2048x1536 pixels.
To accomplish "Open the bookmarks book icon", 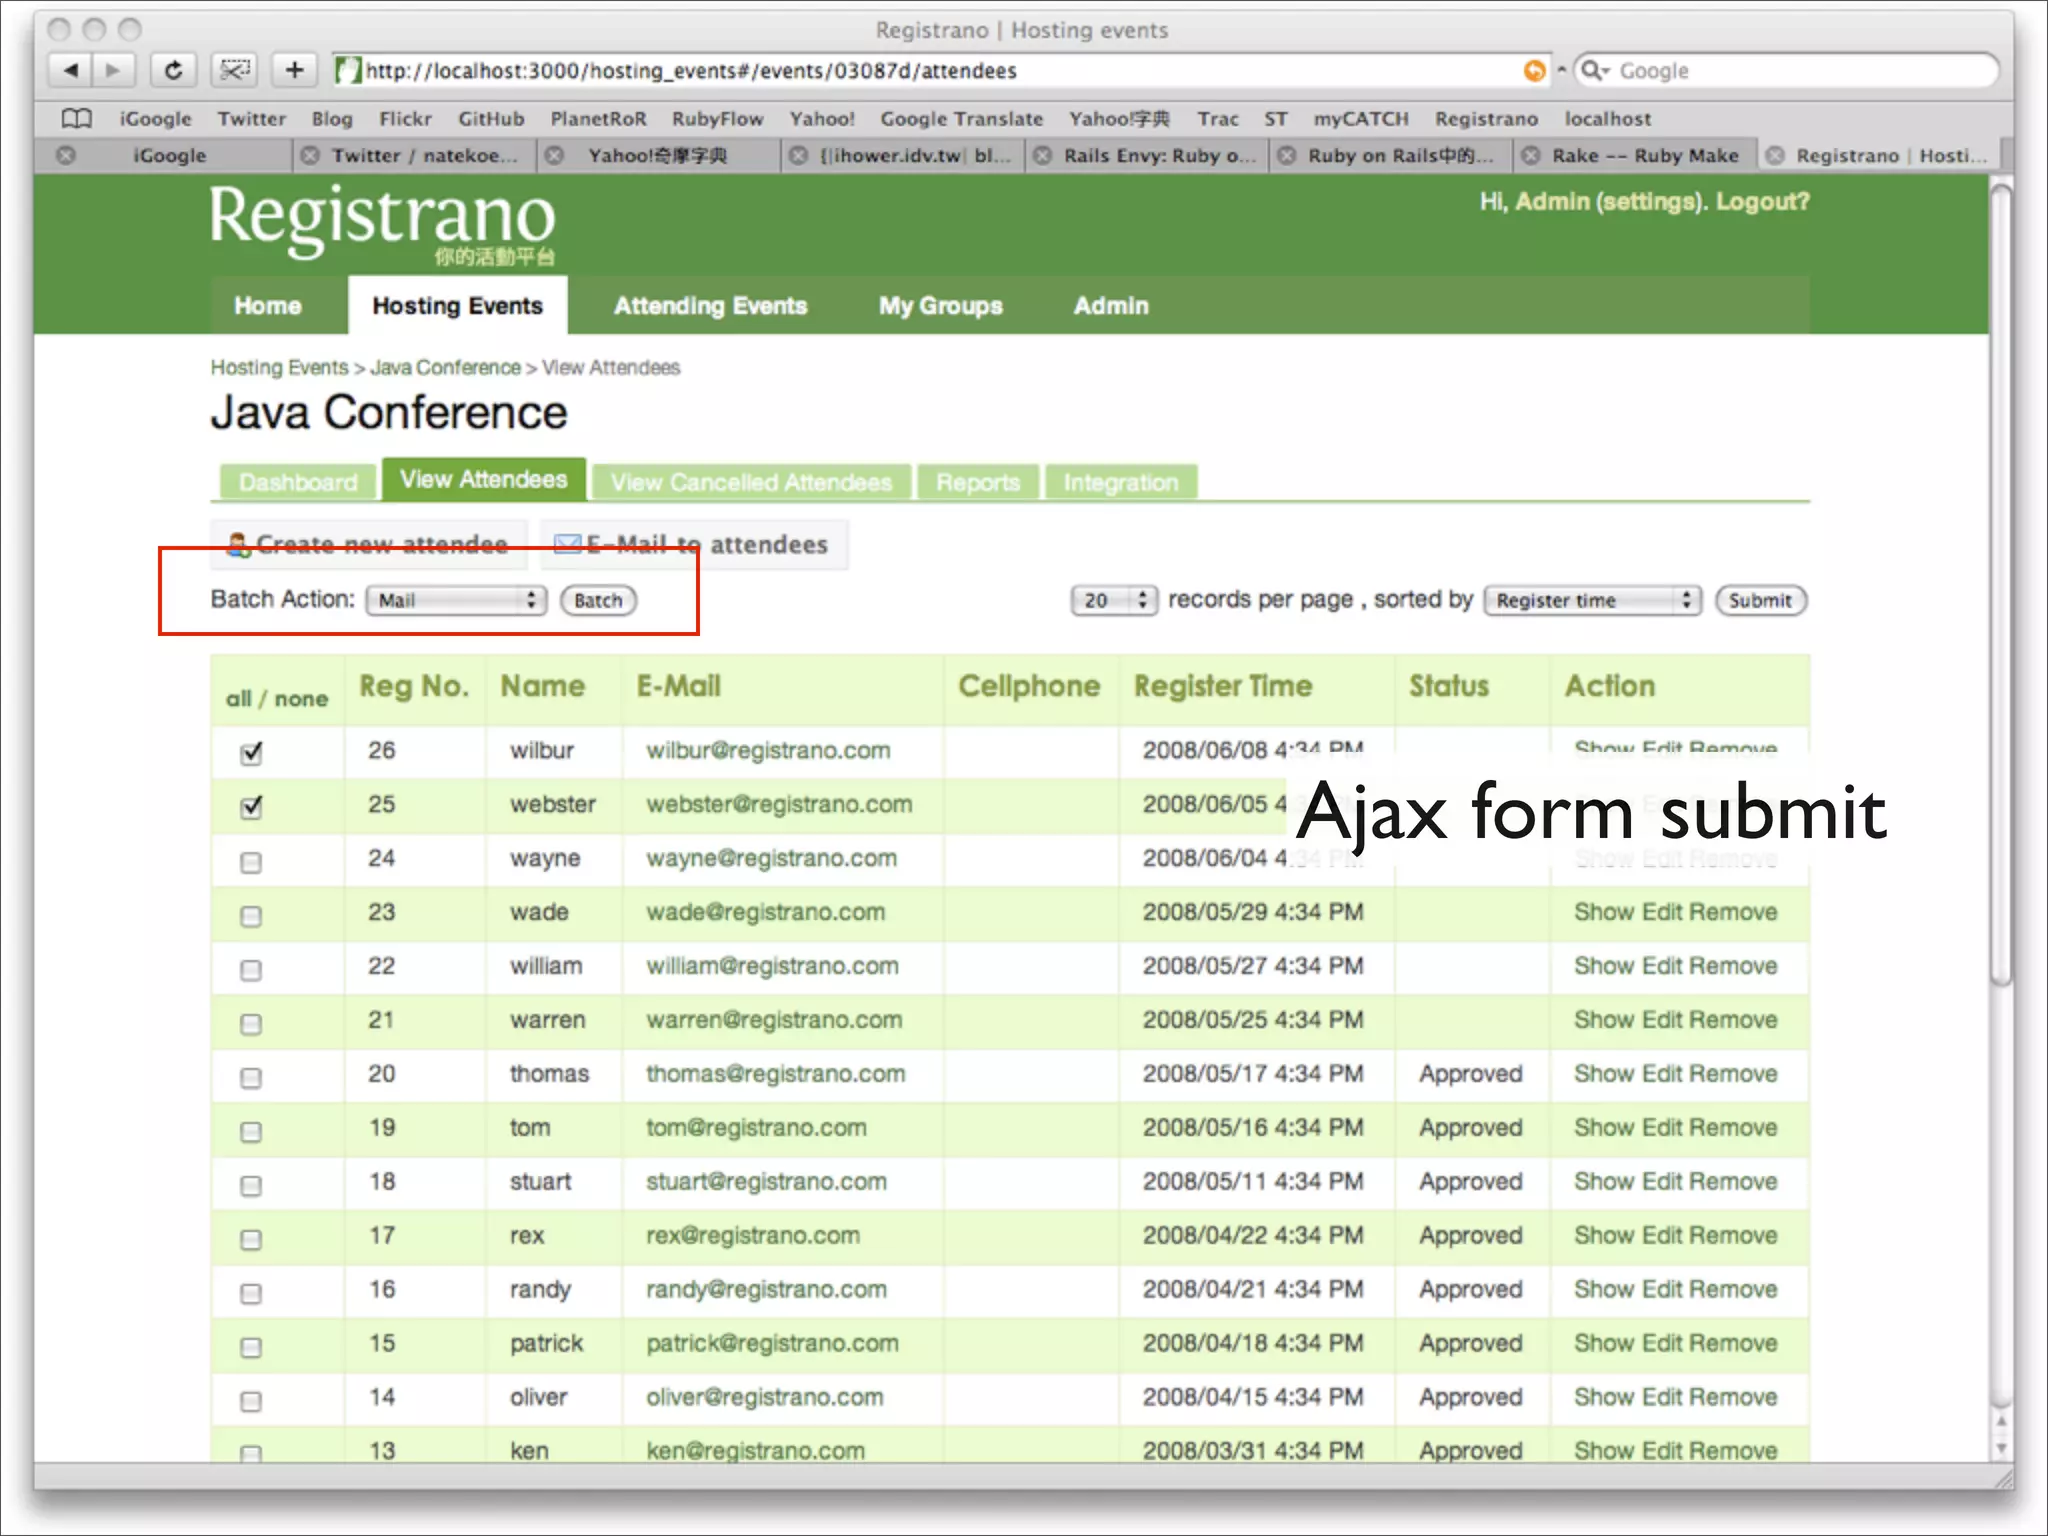I will point(77,119).
